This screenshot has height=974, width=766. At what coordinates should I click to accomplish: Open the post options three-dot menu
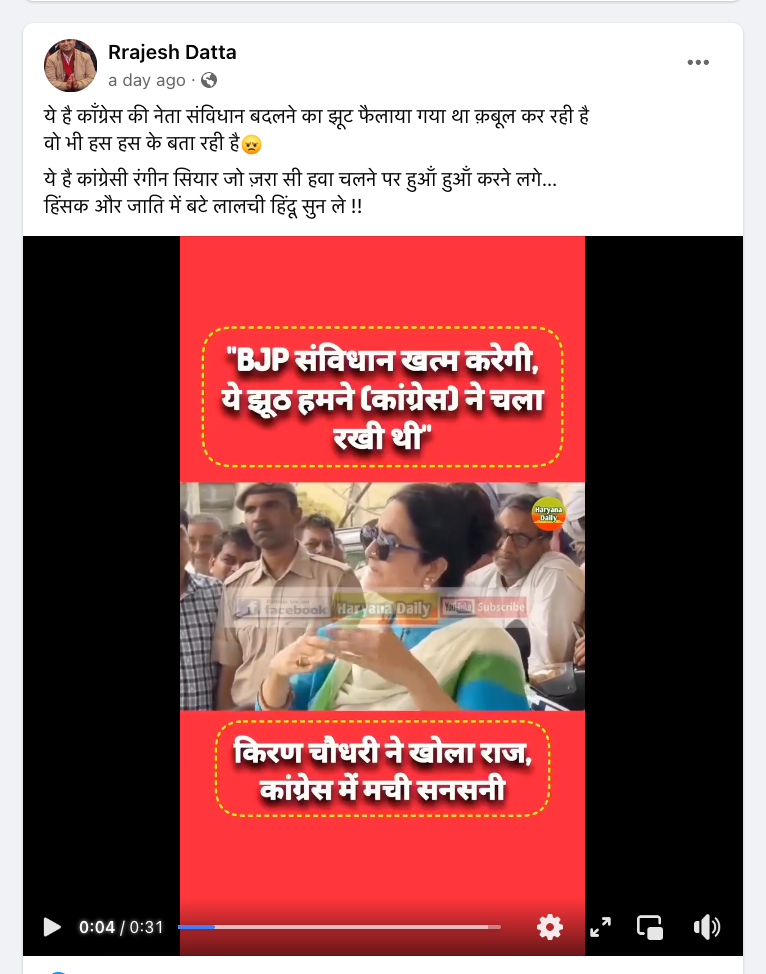[x=698, y=62]
